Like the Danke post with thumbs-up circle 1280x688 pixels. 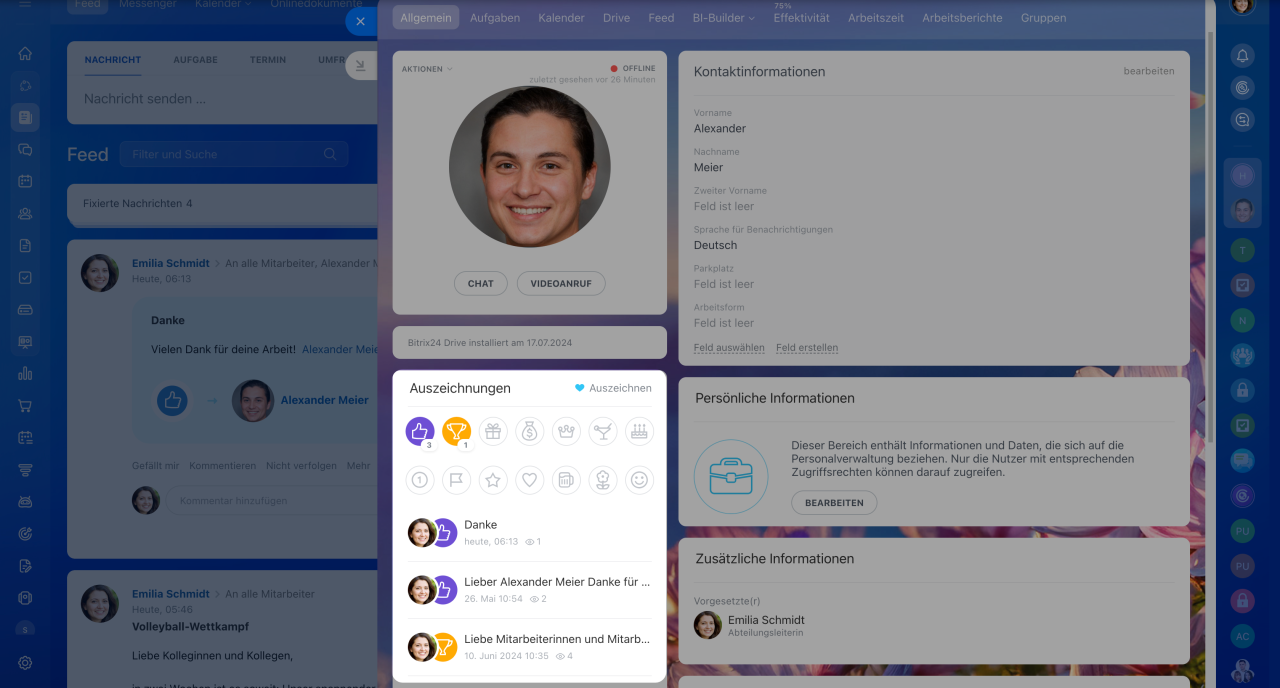pos(172,400)
